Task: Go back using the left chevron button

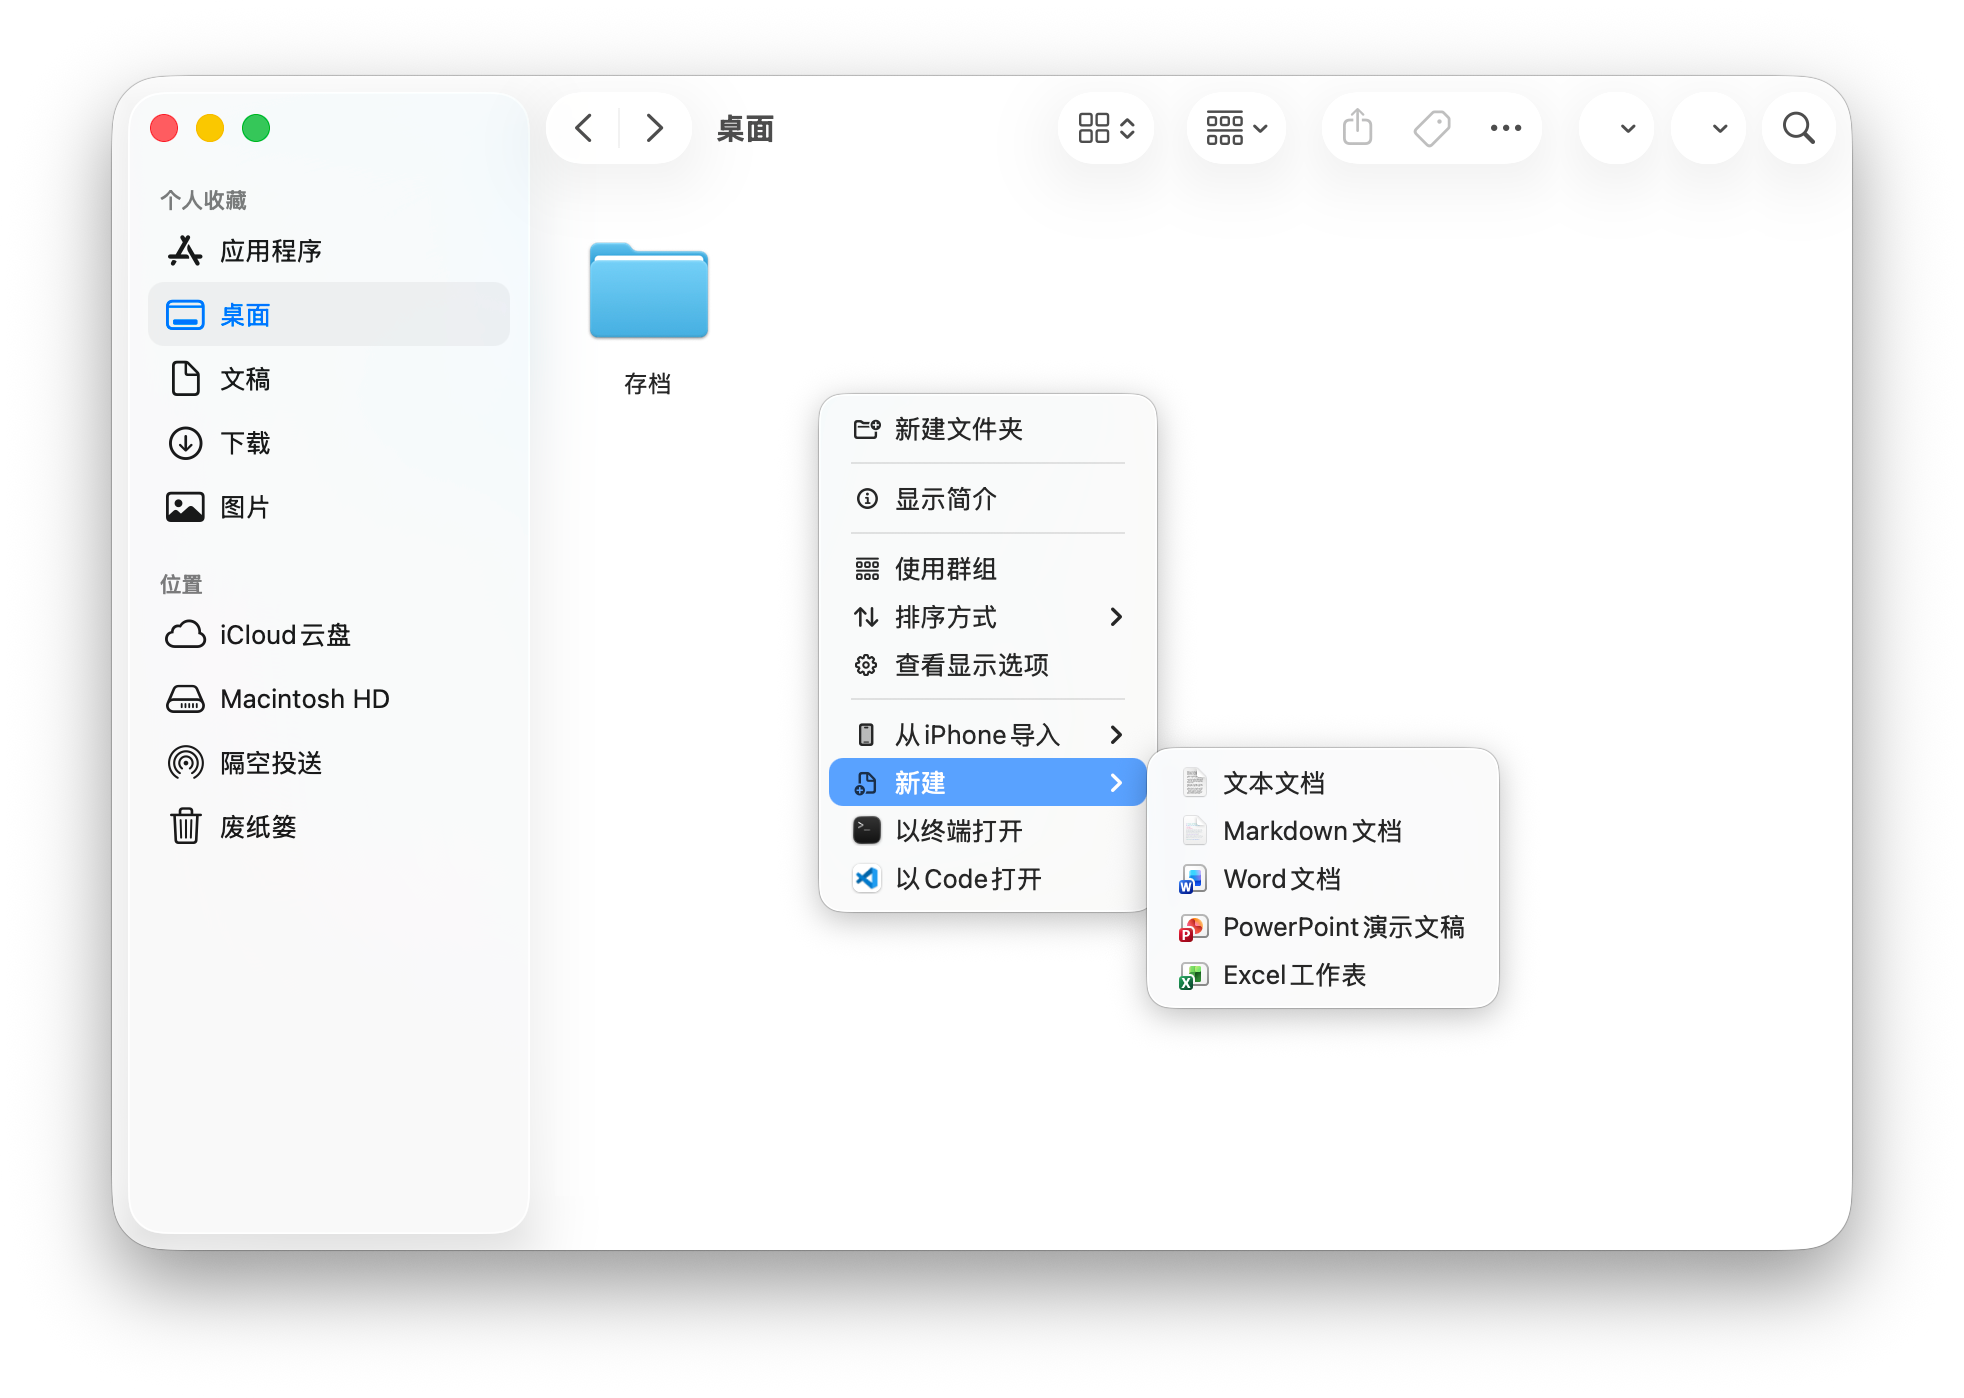Action: [x=584, y=128]
